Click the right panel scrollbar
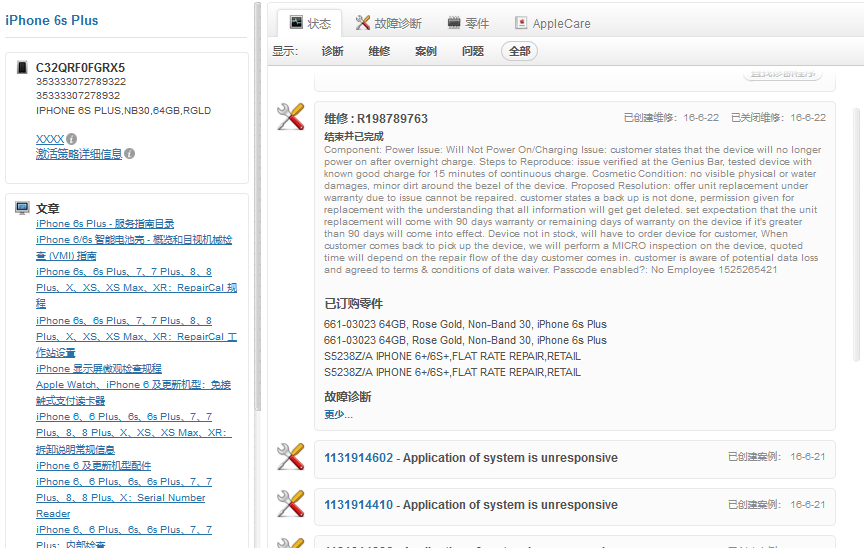The height and width of the screenshot is (548, 864). [x=857, y=235]
